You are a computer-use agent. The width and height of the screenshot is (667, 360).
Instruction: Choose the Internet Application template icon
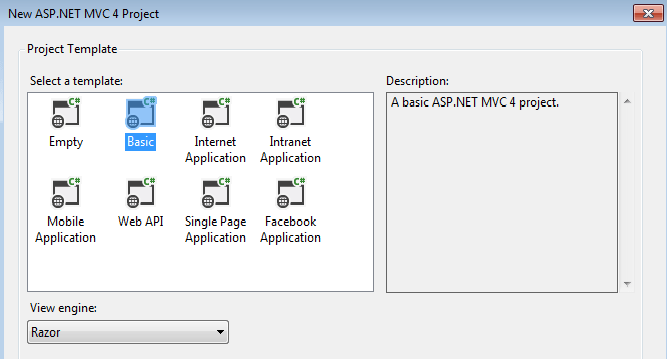[216, 113]
